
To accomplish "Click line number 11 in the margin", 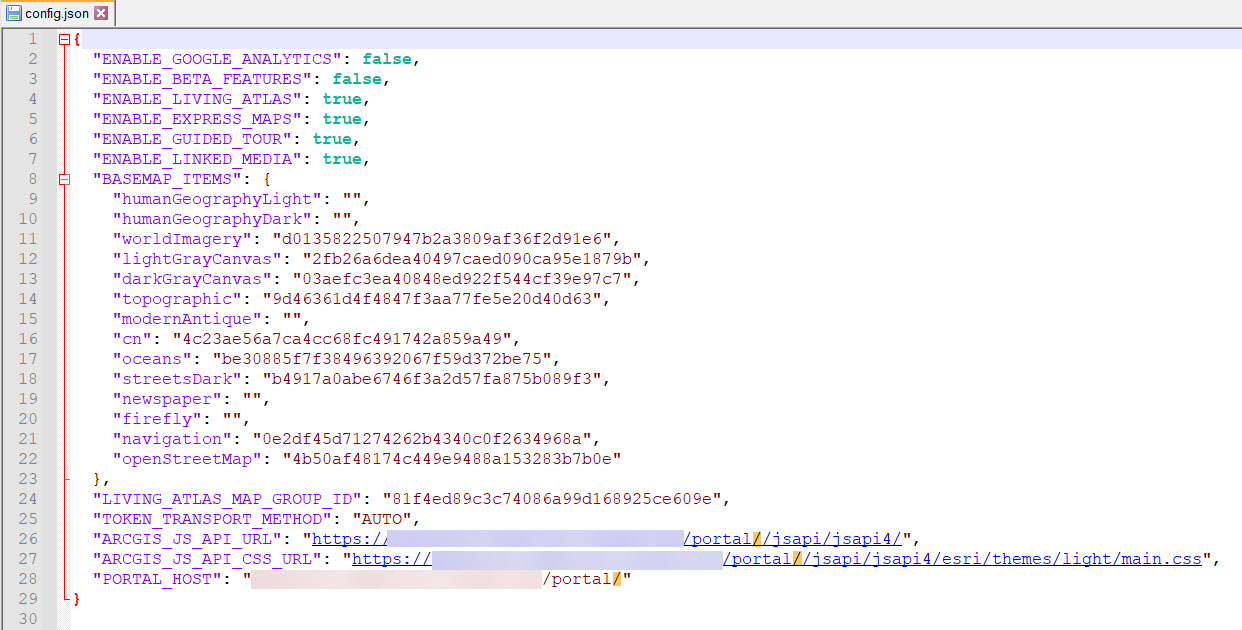I will [x=28, y=238].
